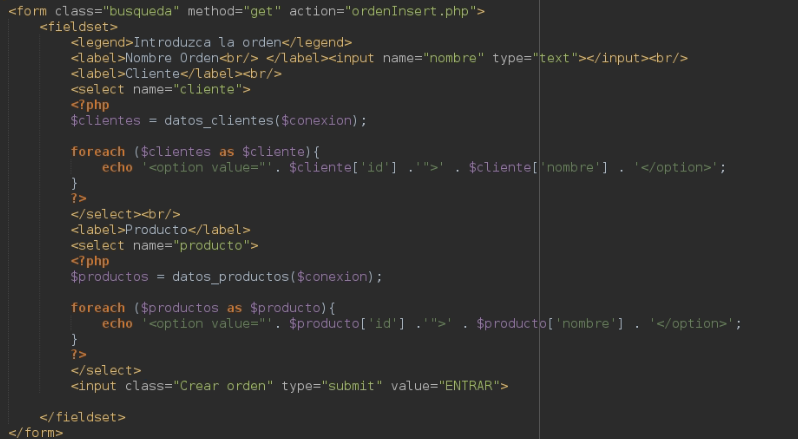798x439 pixels.
Task: Click the legend text "Introduzca la orden"
Action: (x=208, y=43)
